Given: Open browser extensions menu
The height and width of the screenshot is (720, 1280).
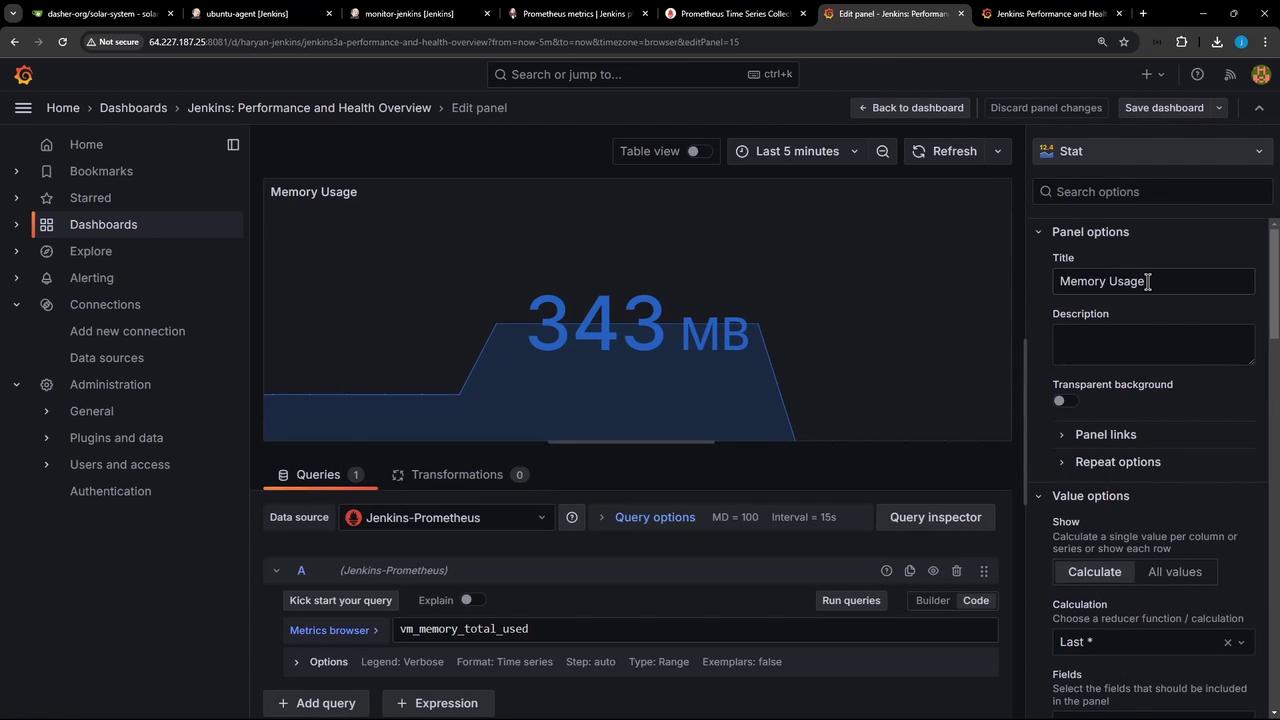Looking at the screenshot, I should click(x=1182, y=42).
